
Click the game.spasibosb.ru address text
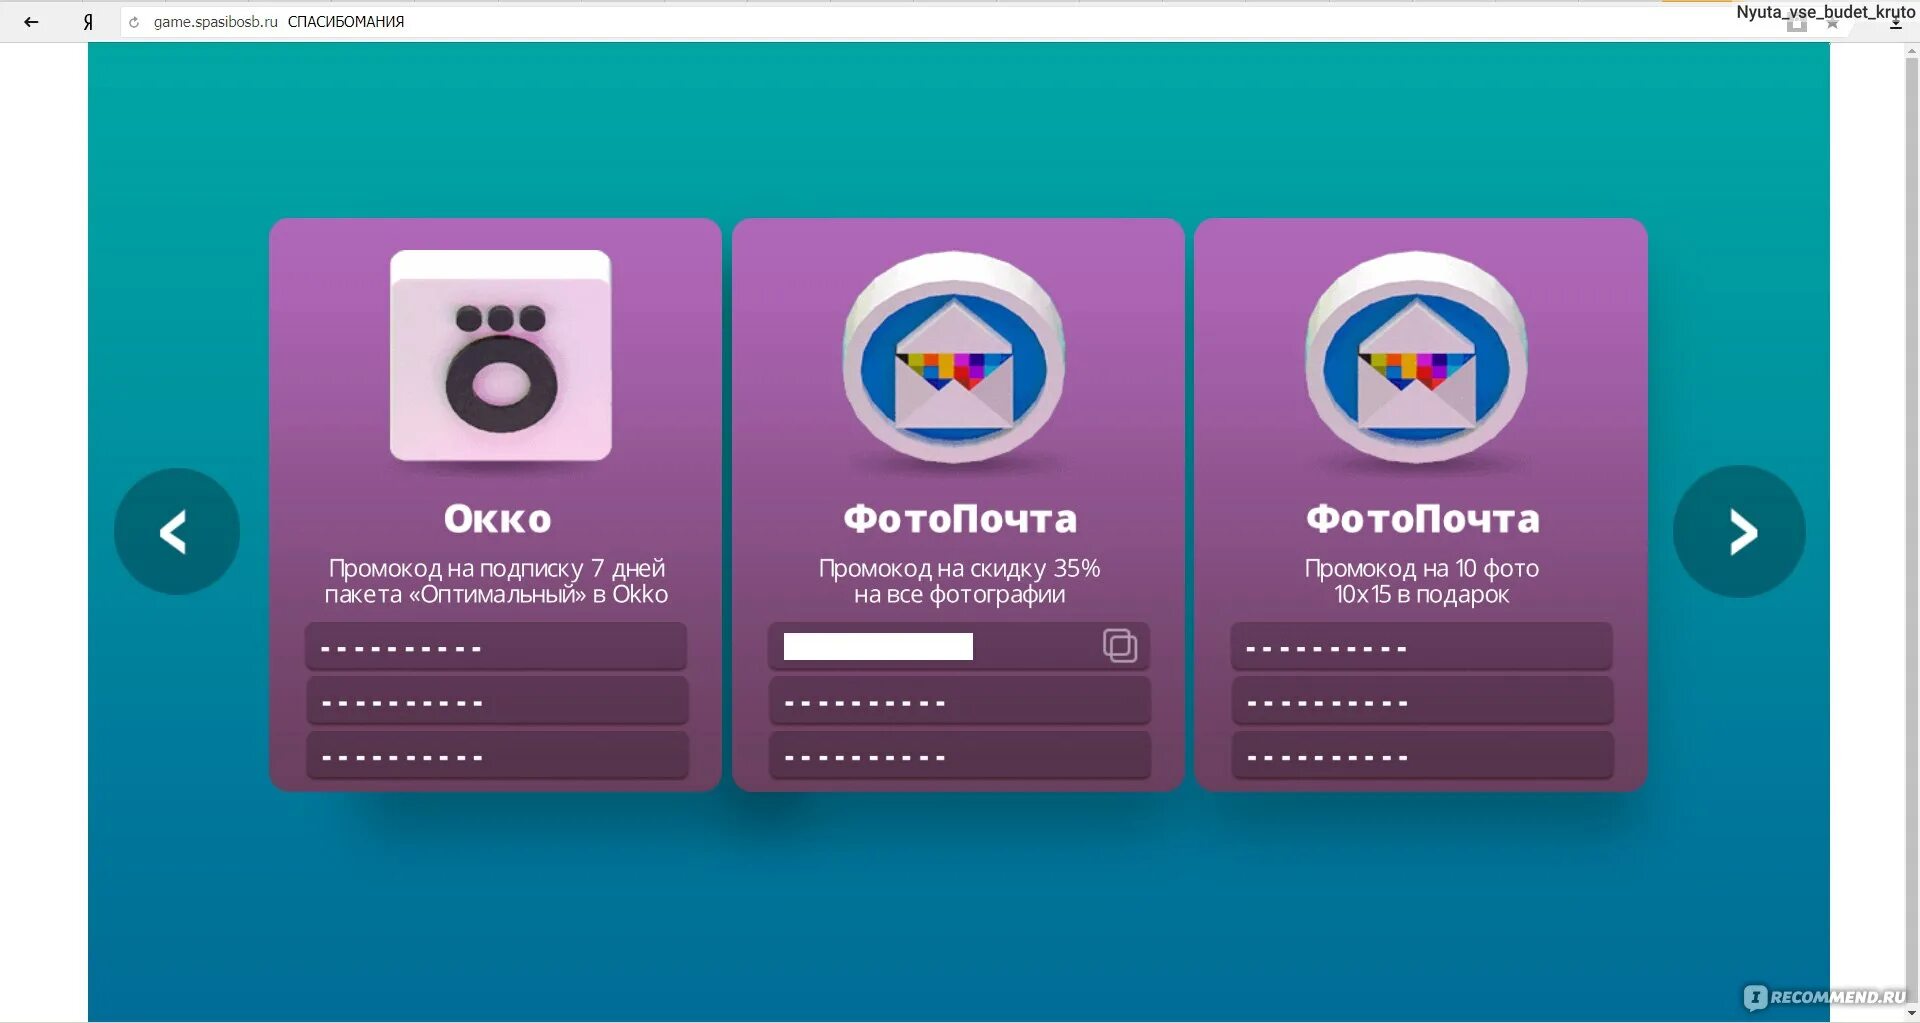(x=215, y=21)
